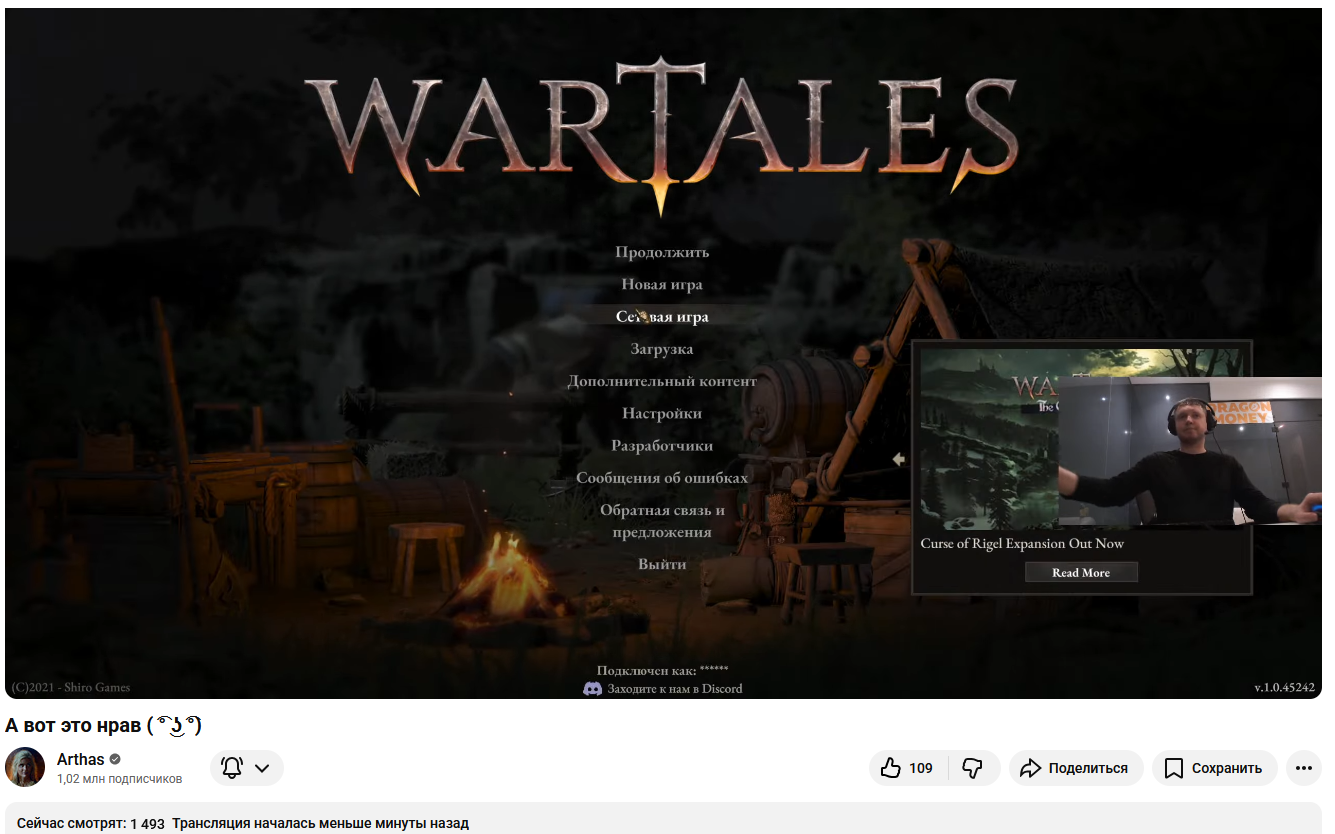1335x834 pixels.
Task: Click the (C)2021 - Shiro Games text
Action: 70,688
